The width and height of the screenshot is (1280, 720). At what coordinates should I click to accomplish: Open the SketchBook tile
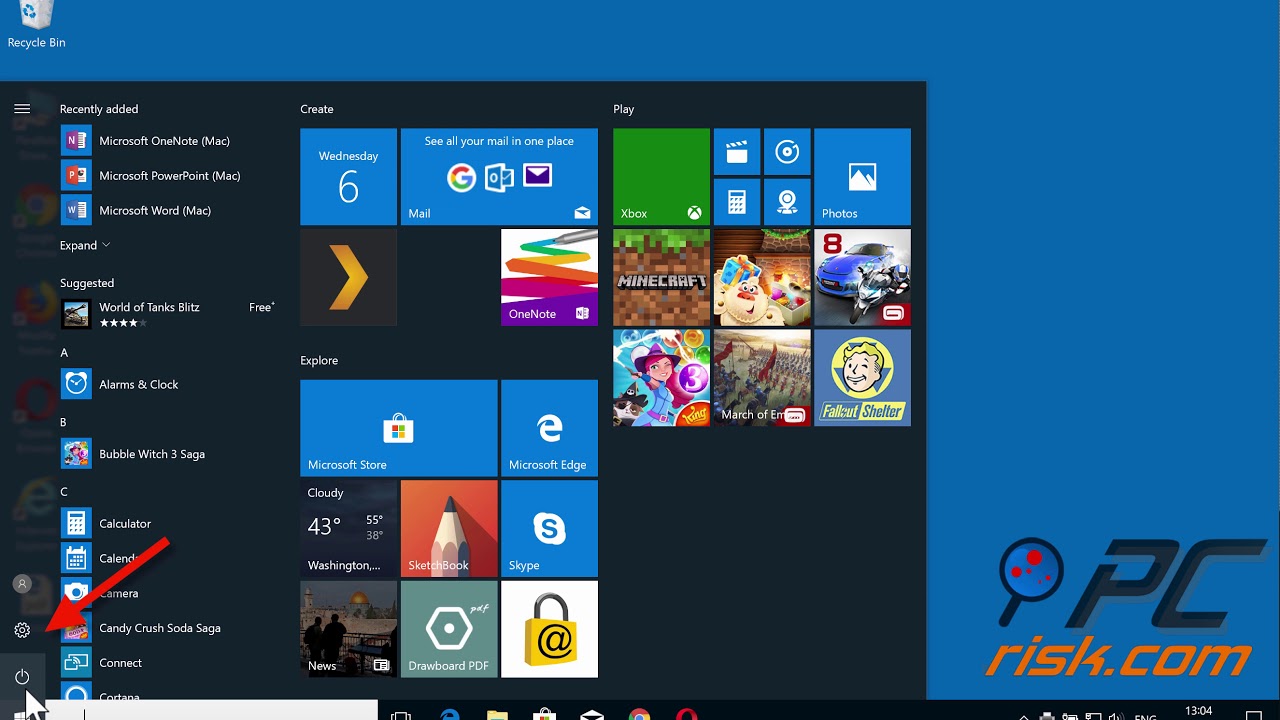449,529
